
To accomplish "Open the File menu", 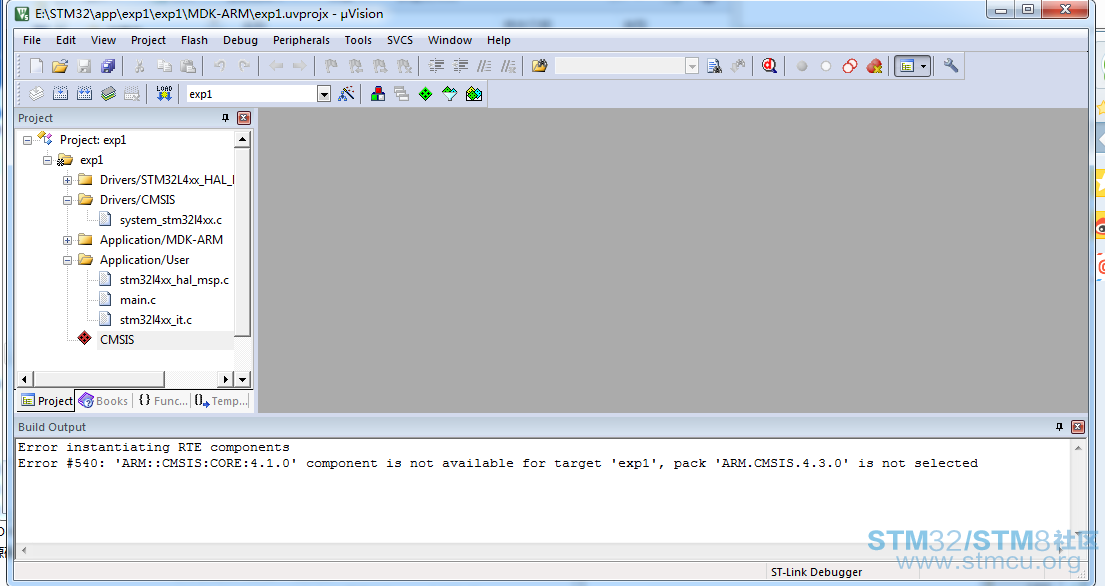I will 32,40.
